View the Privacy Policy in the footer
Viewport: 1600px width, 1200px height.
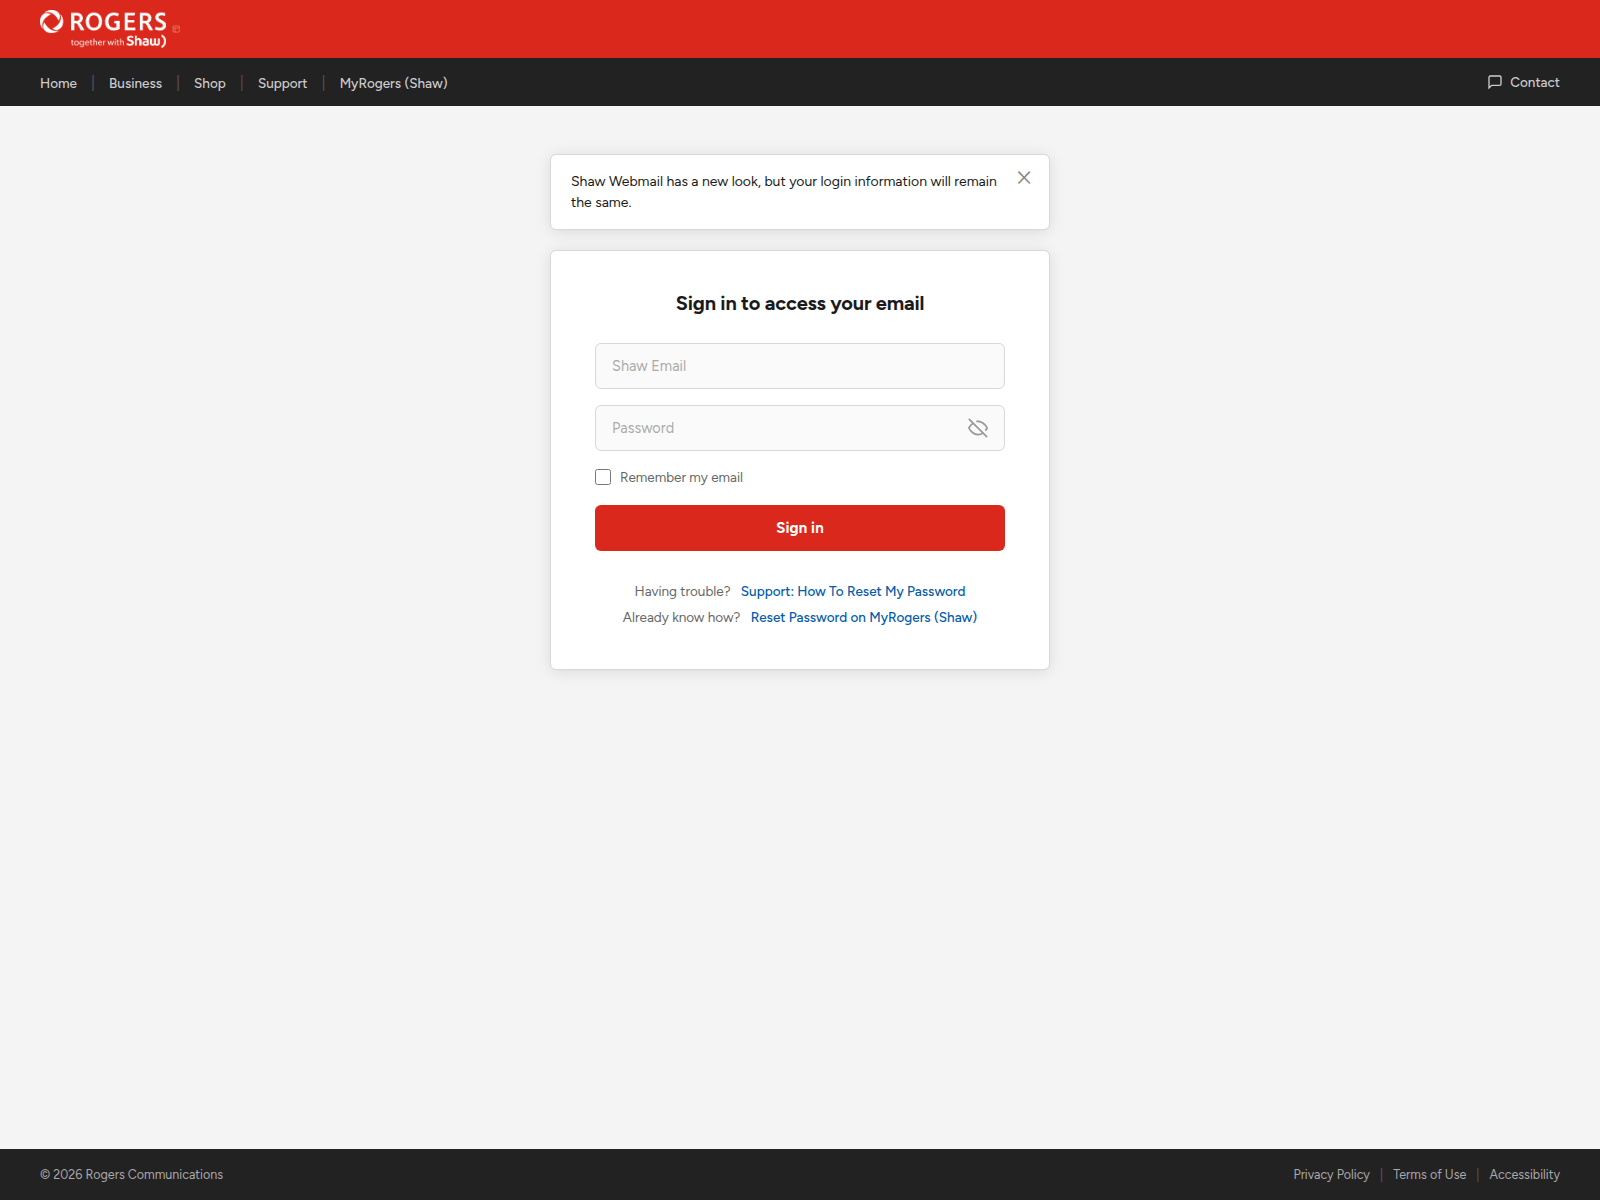[x=1331, y=1174]
